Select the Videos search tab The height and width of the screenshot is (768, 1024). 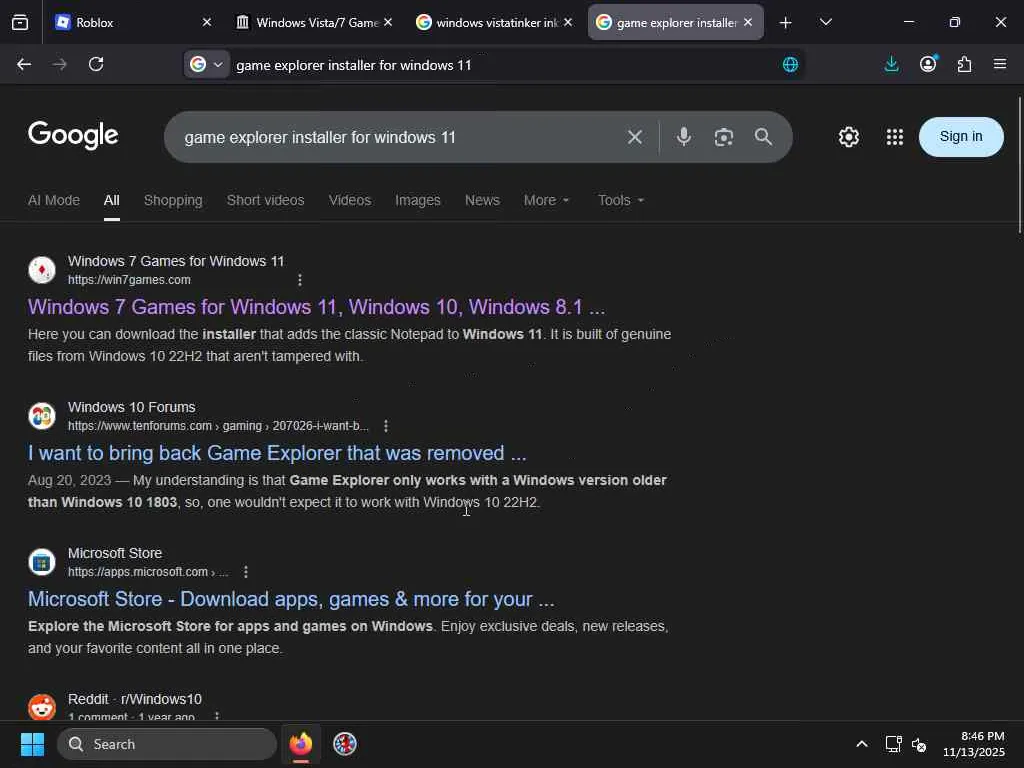click(x=349, y=200)
